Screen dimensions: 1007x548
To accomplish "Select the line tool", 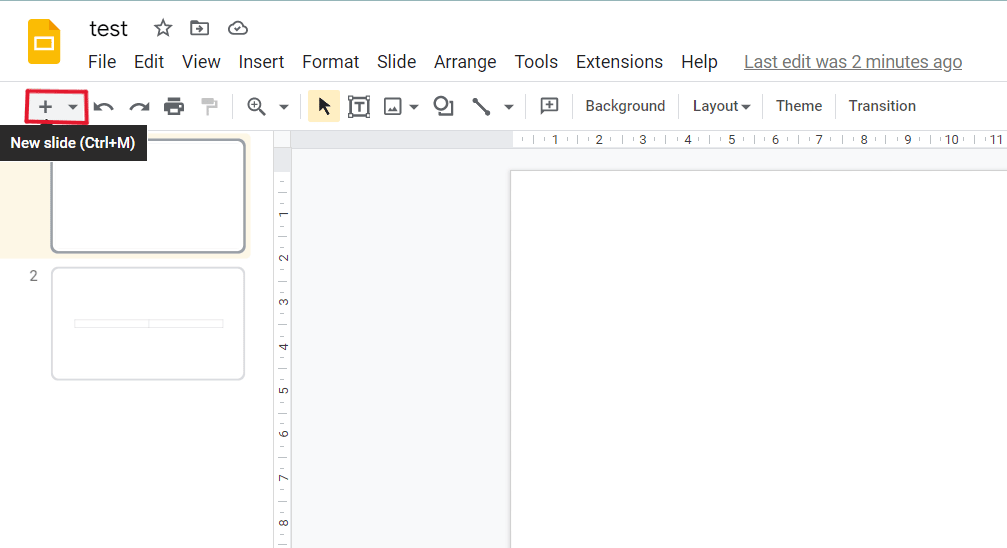I will (x=481, y=106).
